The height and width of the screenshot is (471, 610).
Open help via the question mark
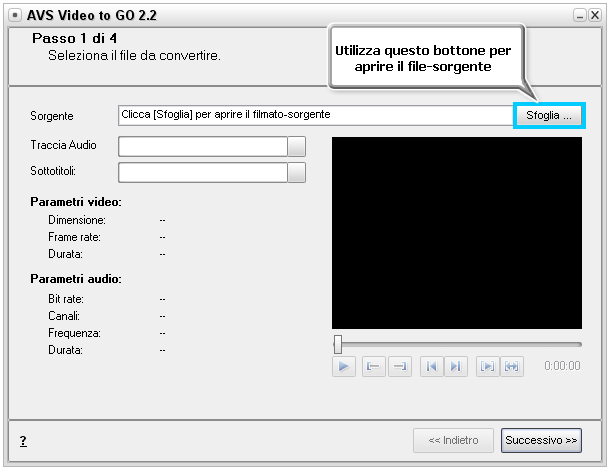23,441
